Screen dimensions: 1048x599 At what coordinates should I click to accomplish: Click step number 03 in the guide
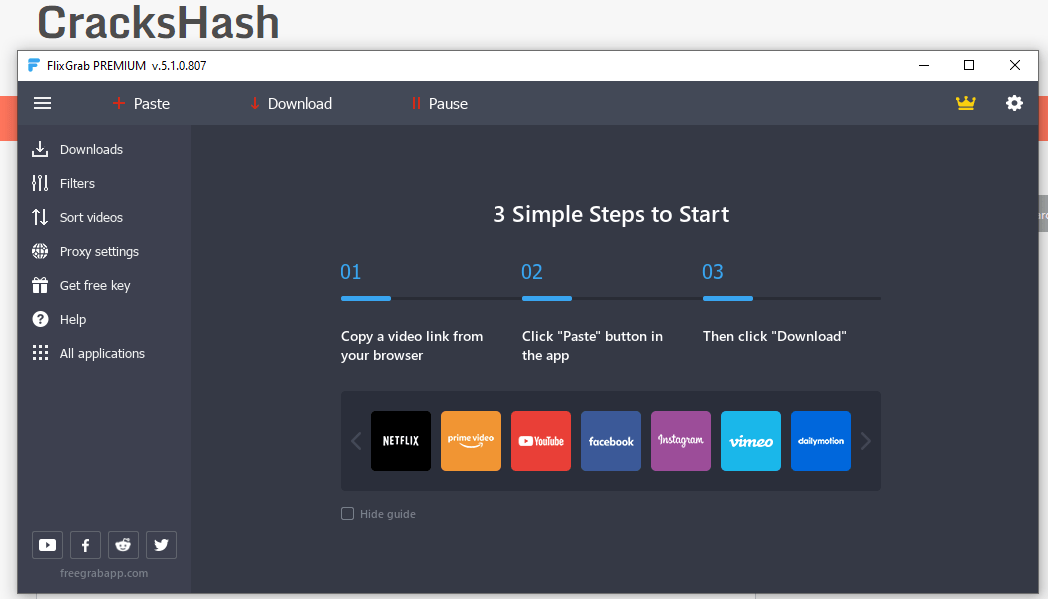(712, 272)
